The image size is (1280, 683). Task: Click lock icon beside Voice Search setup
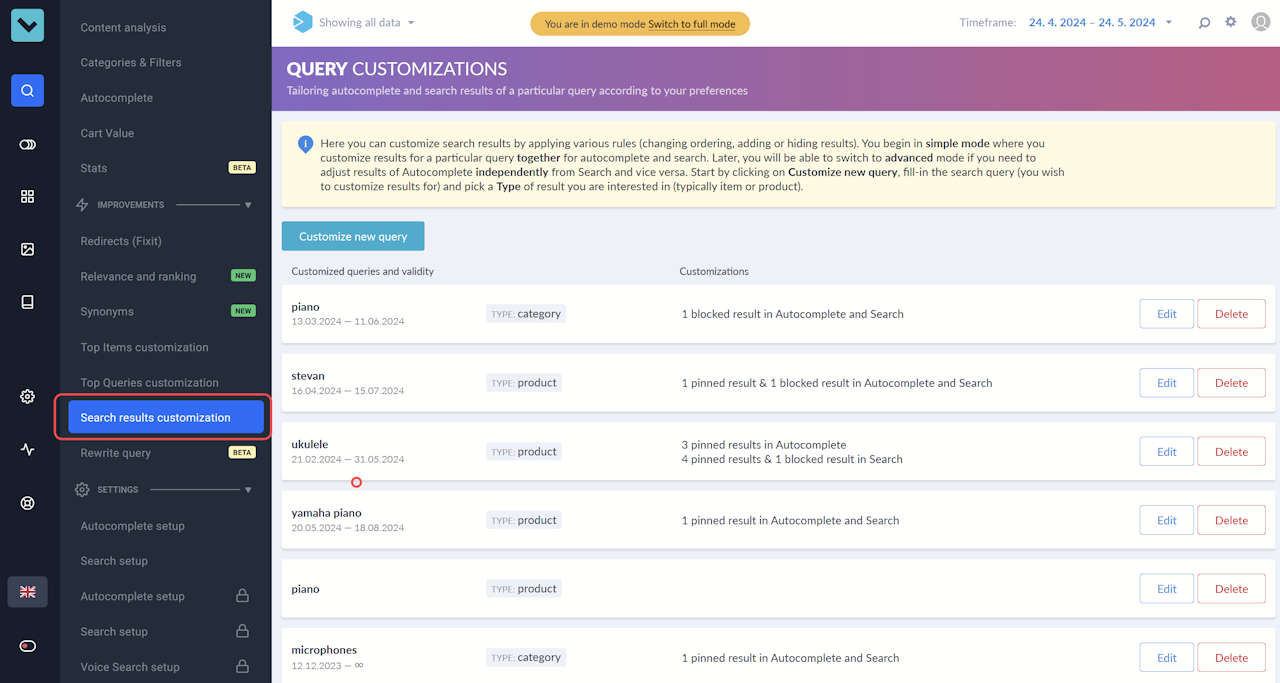point(242,666)
